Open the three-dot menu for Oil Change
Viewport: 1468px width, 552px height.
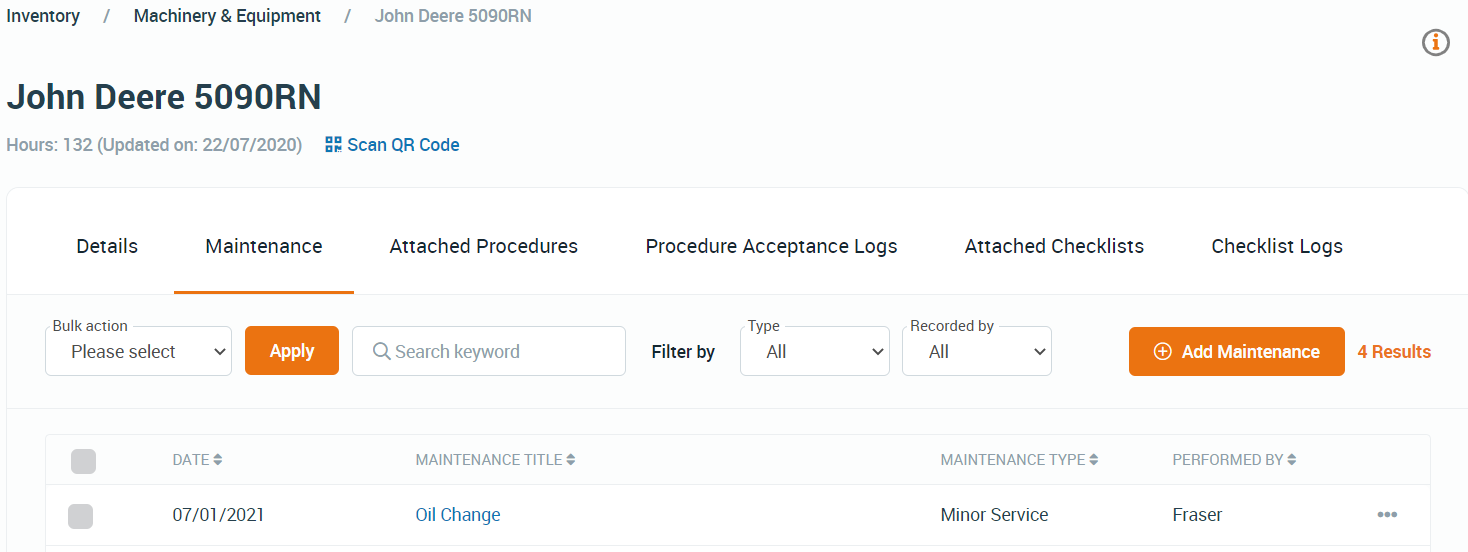(1387, 515)
